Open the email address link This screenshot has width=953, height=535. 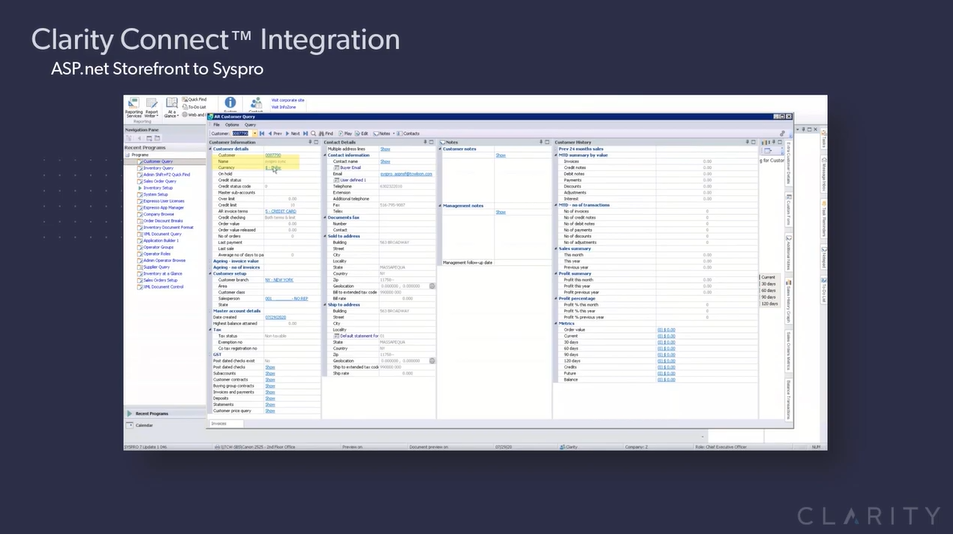click(406, 174)
